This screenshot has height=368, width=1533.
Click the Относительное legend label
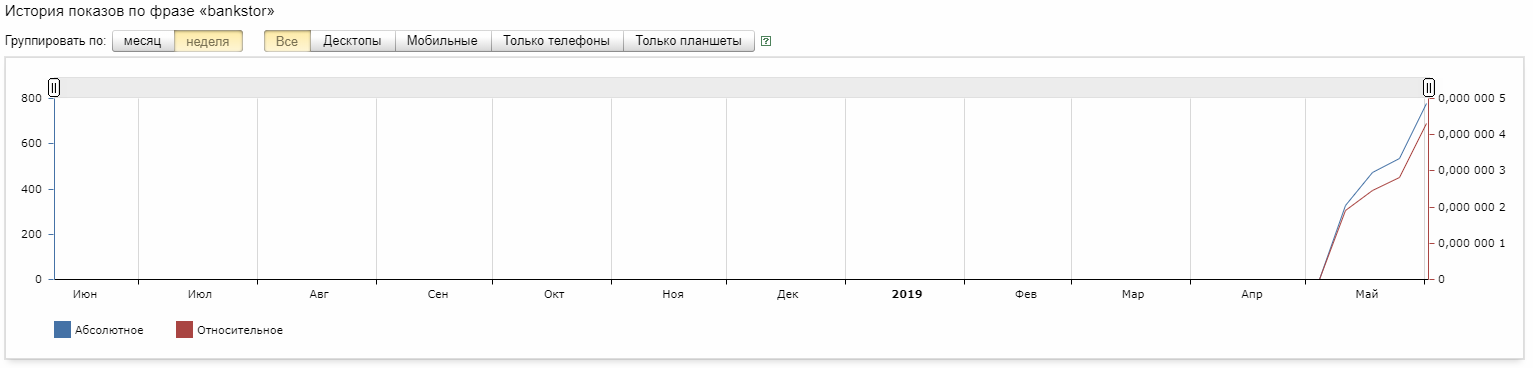pyautogui.click(x=240, y=331)
